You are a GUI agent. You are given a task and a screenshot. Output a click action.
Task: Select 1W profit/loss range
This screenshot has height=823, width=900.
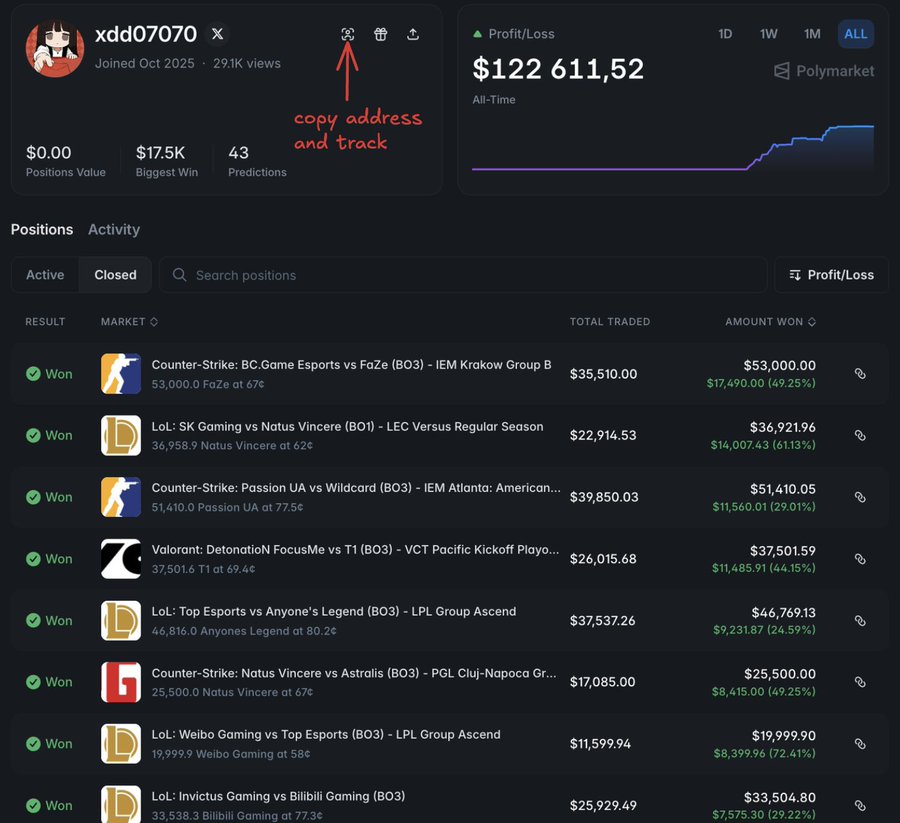pyautogui.click(x=769, y=34)
